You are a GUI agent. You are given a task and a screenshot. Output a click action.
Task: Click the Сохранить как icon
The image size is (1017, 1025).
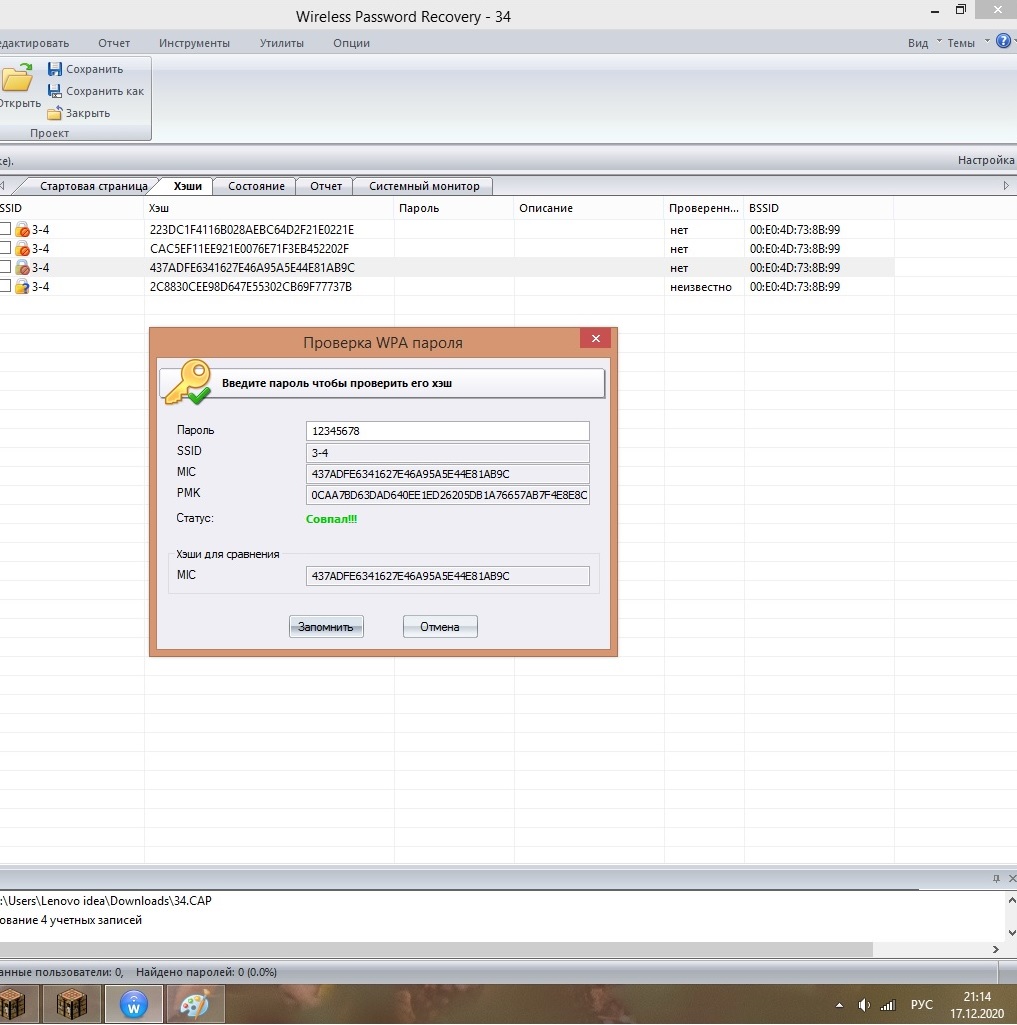[55, 91]
